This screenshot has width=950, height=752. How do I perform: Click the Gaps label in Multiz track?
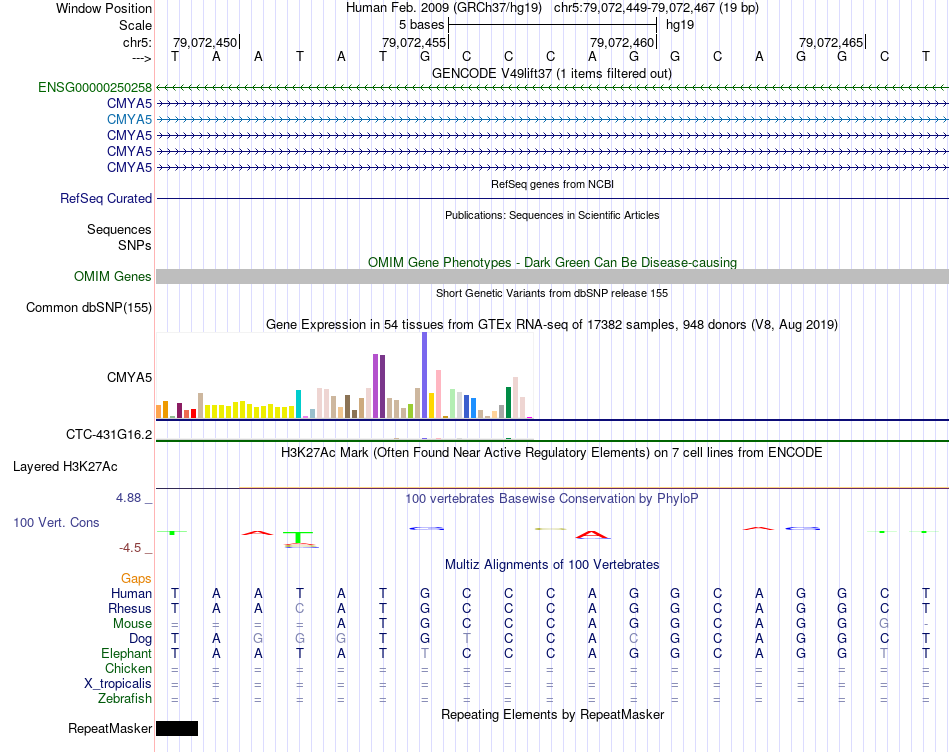(x=136, y=578)
